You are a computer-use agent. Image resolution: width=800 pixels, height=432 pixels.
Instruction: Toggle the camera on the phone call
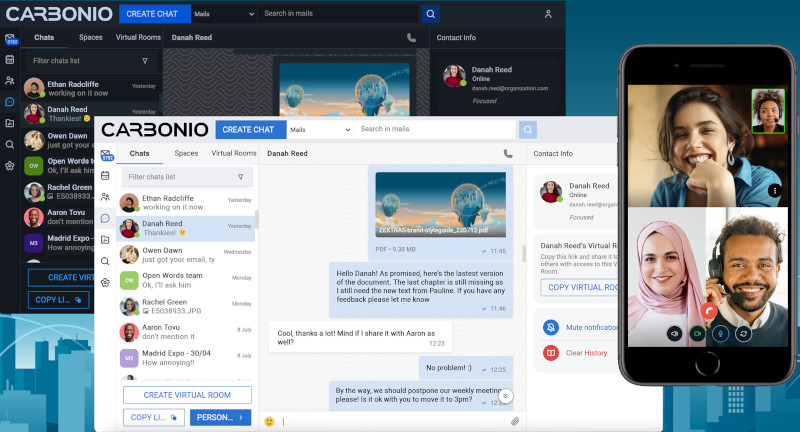pos(698,333)
